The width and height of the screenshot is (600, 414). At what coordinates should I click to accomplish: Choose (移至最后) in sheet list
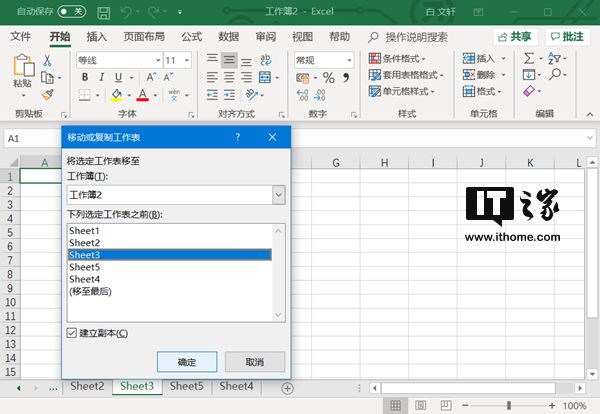(x=170, y=292)
